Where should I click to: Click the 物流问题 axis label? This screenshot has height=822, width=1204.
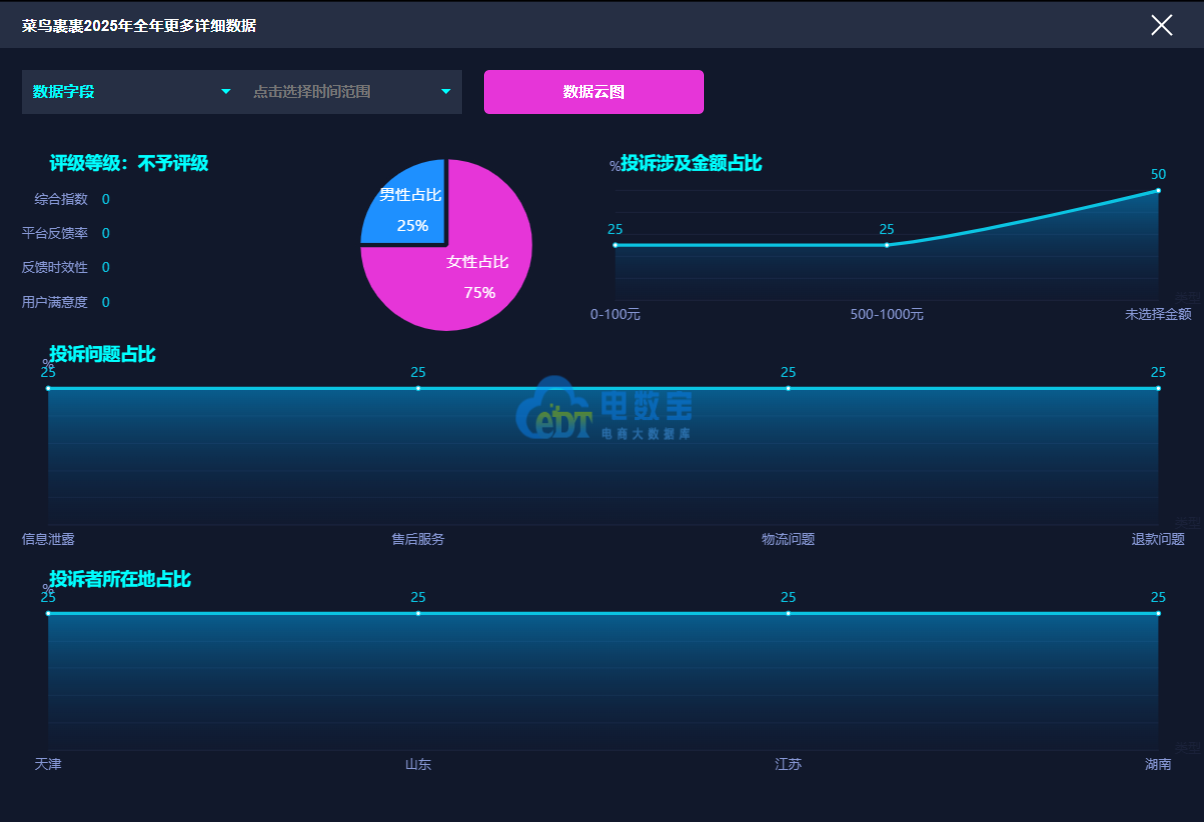788,539
